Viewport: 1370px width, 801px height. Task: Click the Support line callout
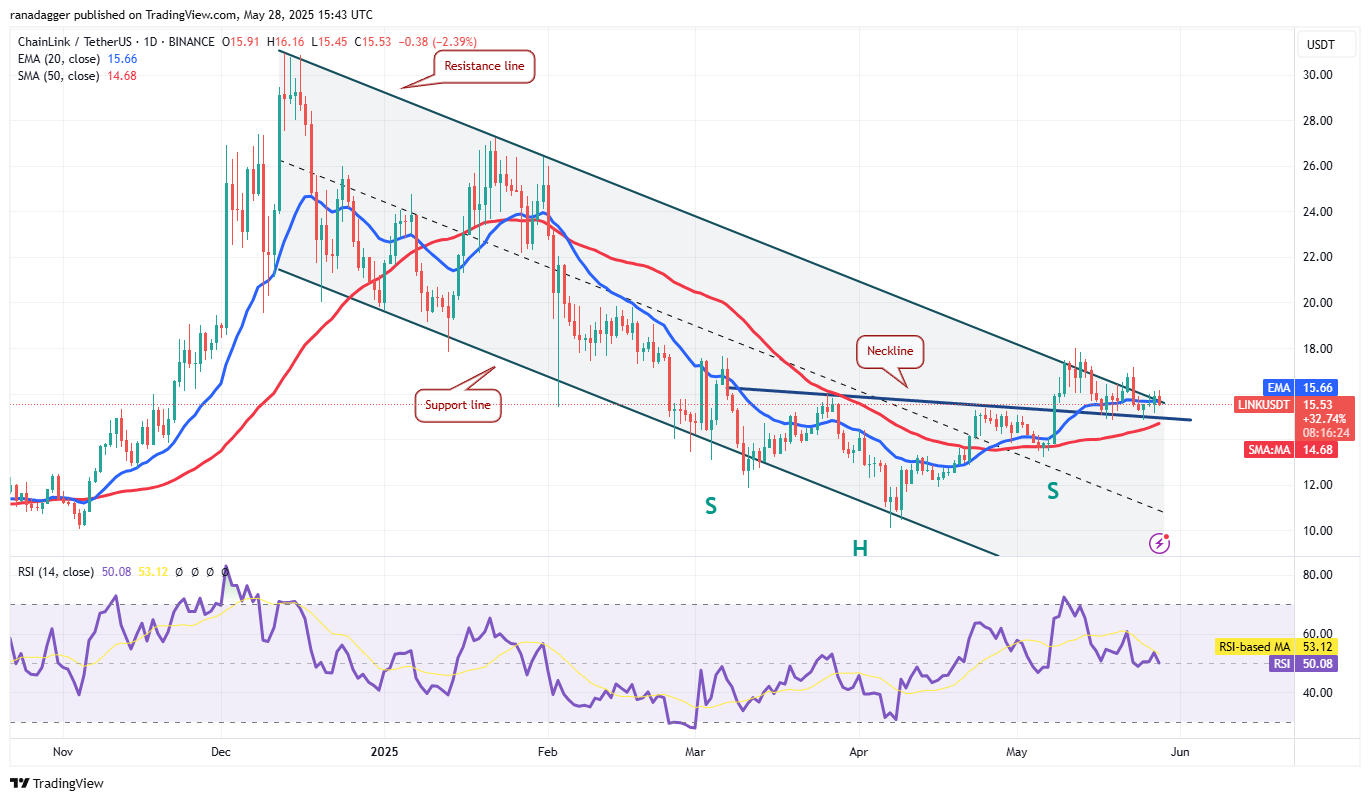coord(456,407)
